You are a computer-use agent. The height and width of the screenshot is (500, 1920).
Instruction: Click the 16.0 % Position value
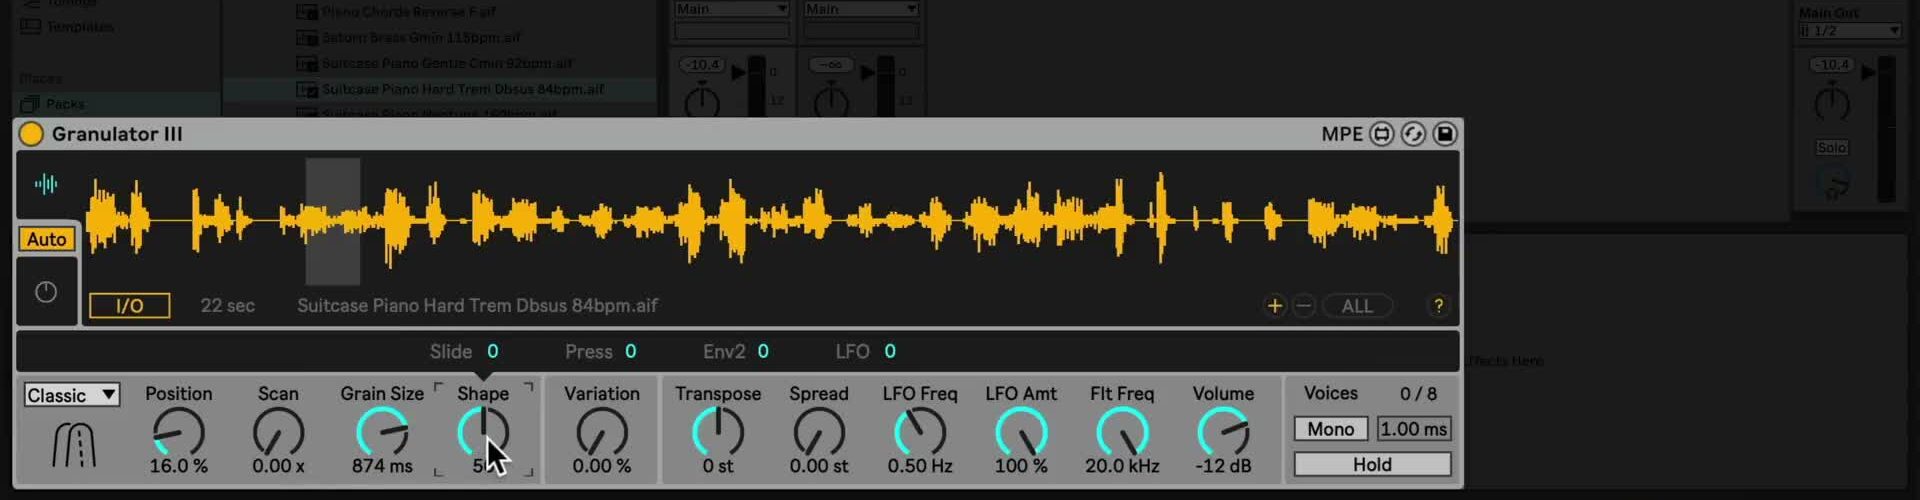[x=178, y=466]
